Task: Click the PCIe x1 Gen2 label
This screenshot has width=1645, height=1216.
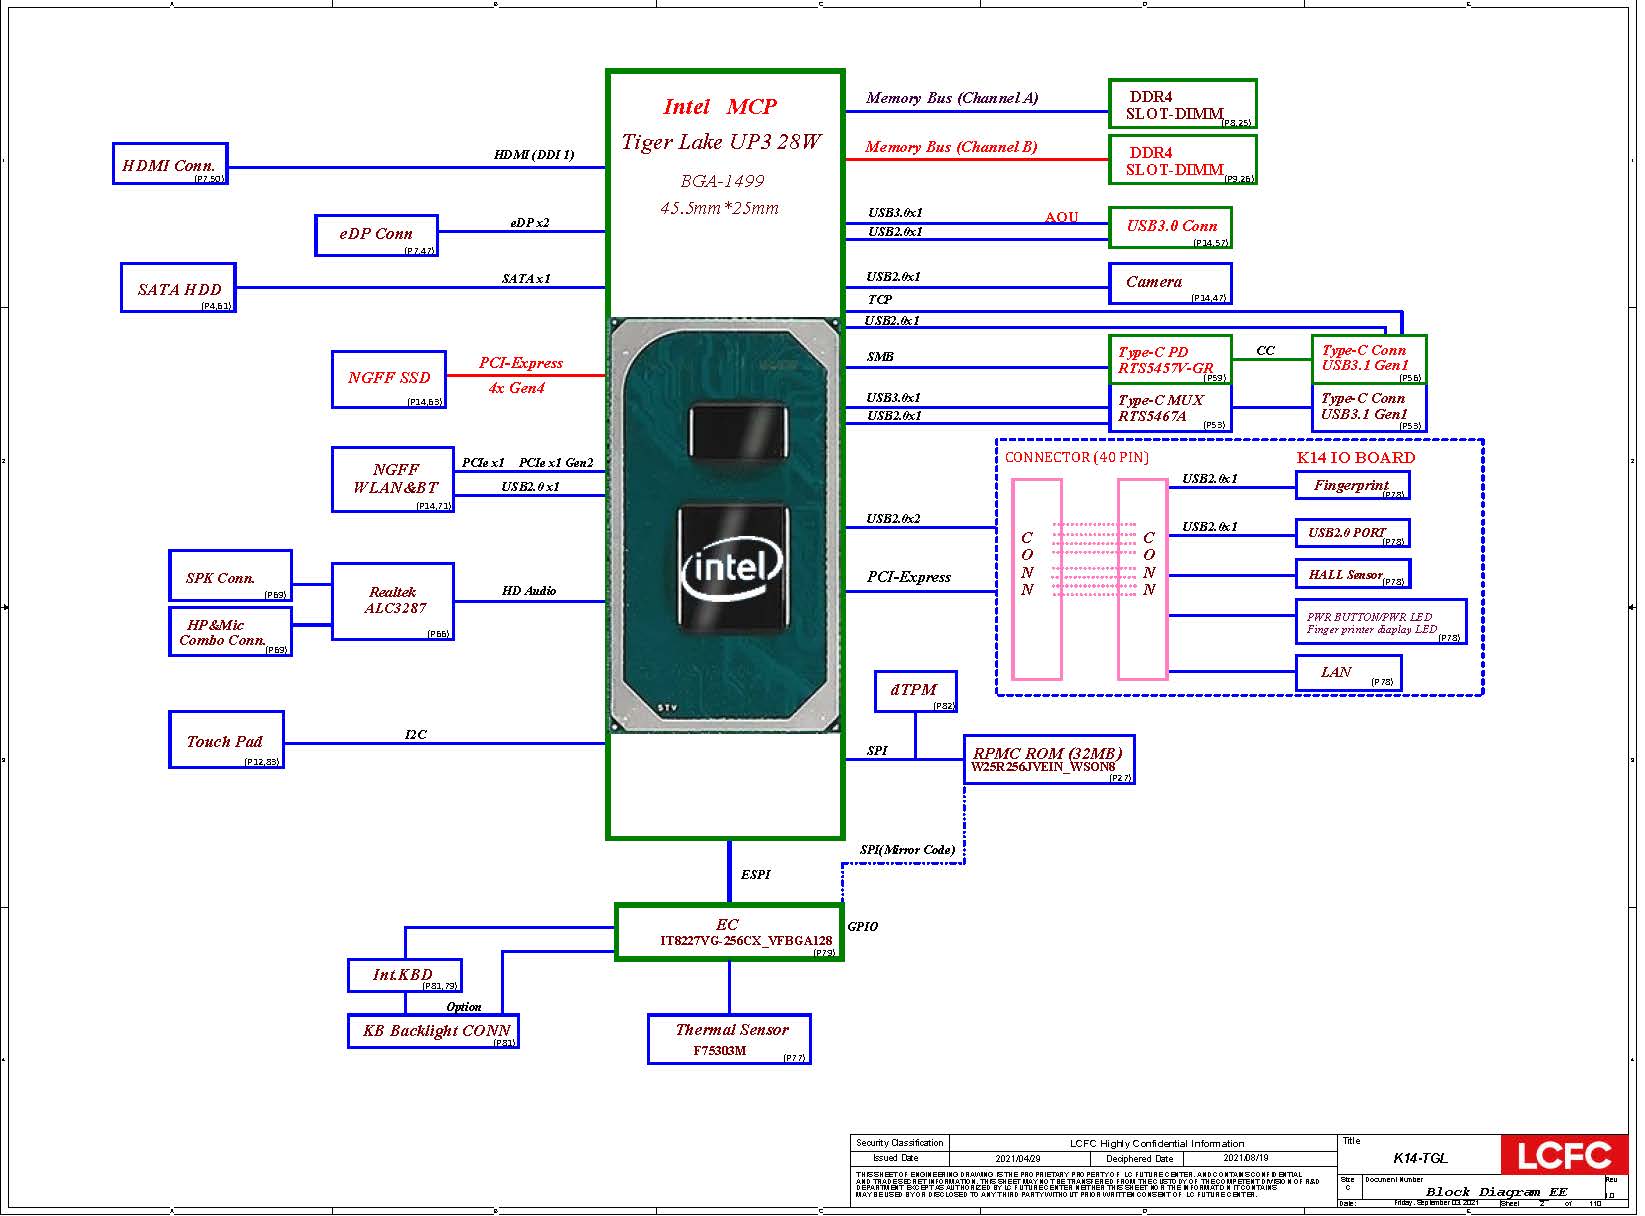Action: tap(556, 463)
